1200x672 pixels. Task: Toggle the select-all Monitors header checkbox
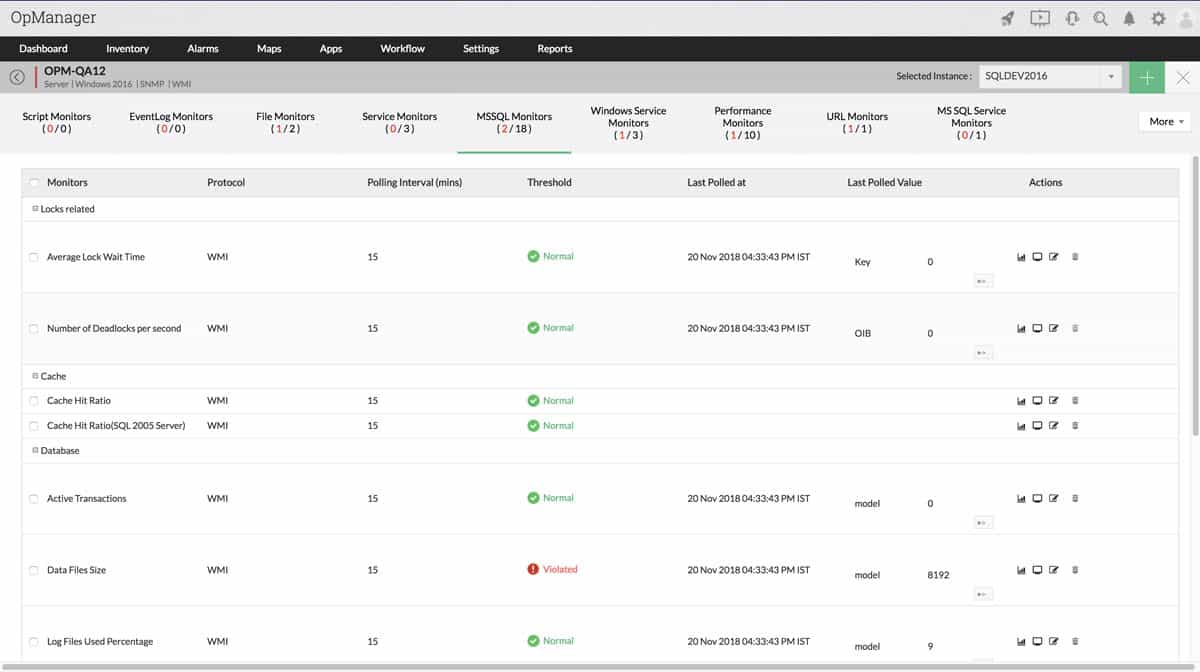point(35,183)
